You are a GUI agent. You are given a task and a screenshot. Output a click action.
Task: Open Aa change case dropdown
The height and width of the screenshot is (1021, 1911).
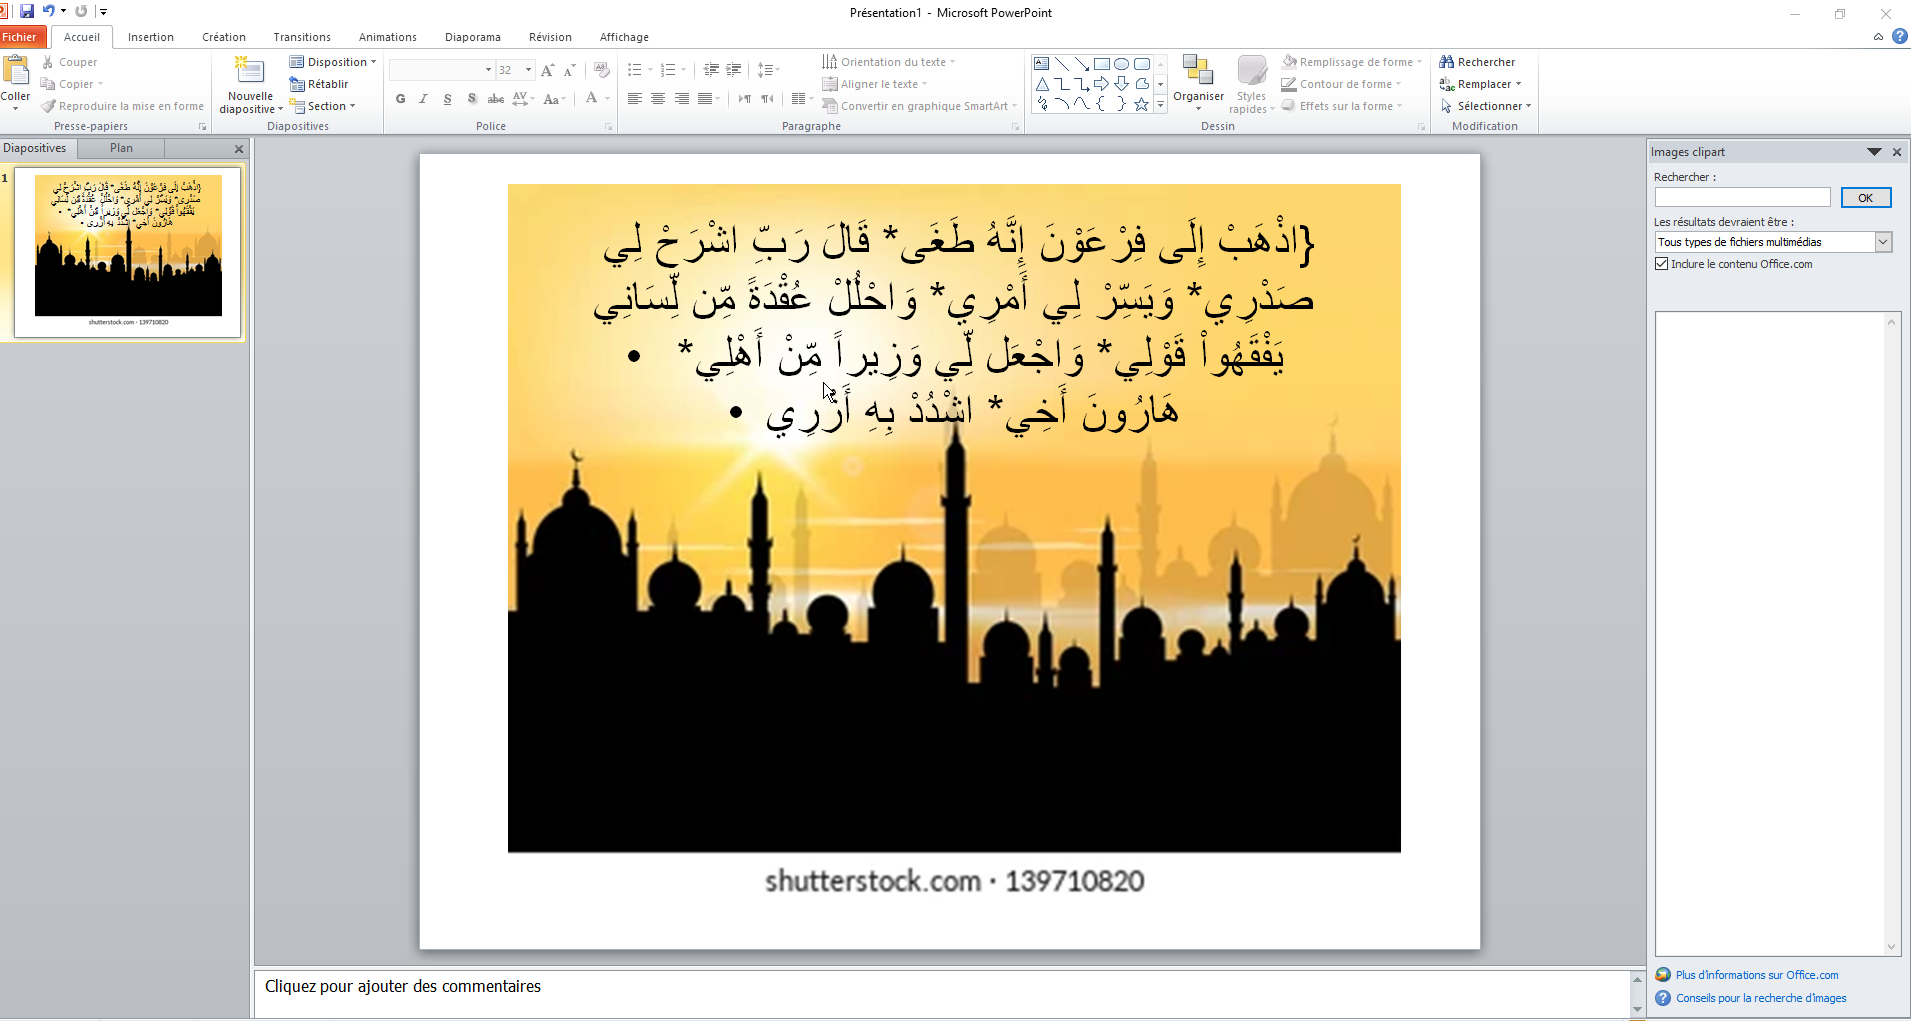pos(554,99)
